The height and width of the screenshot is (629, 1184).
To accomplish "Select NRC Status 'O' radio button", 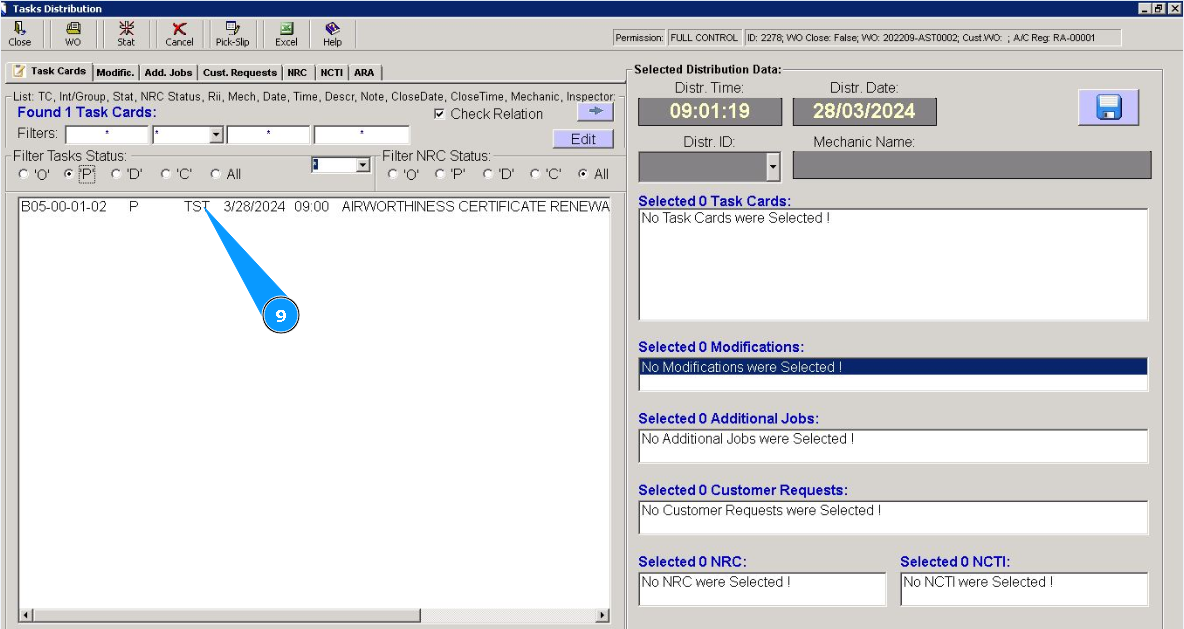I will point(393,174).
